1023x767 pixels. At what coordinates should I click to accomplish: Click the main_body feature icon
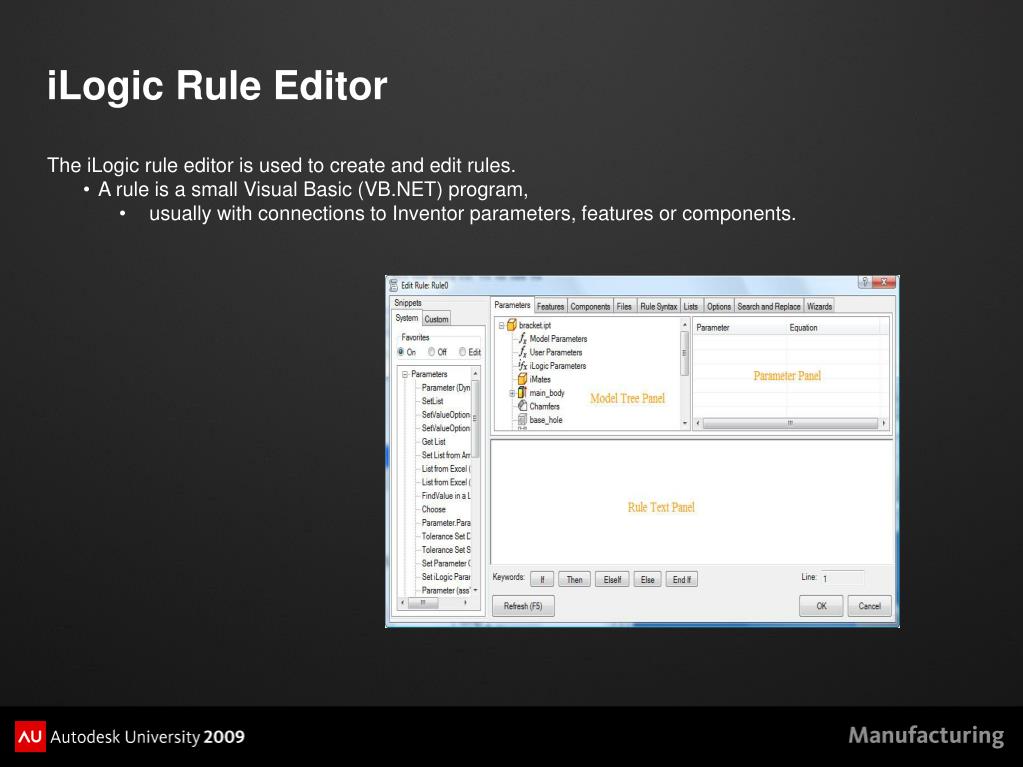pos(522,393)
